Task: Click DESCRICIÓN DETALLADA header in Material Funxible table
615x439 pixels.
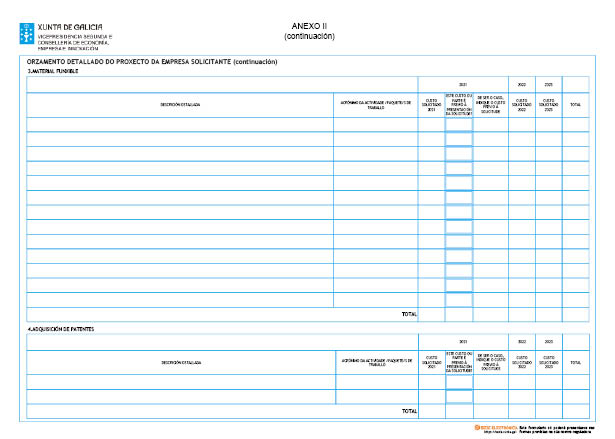Action: tap(180, 105)
